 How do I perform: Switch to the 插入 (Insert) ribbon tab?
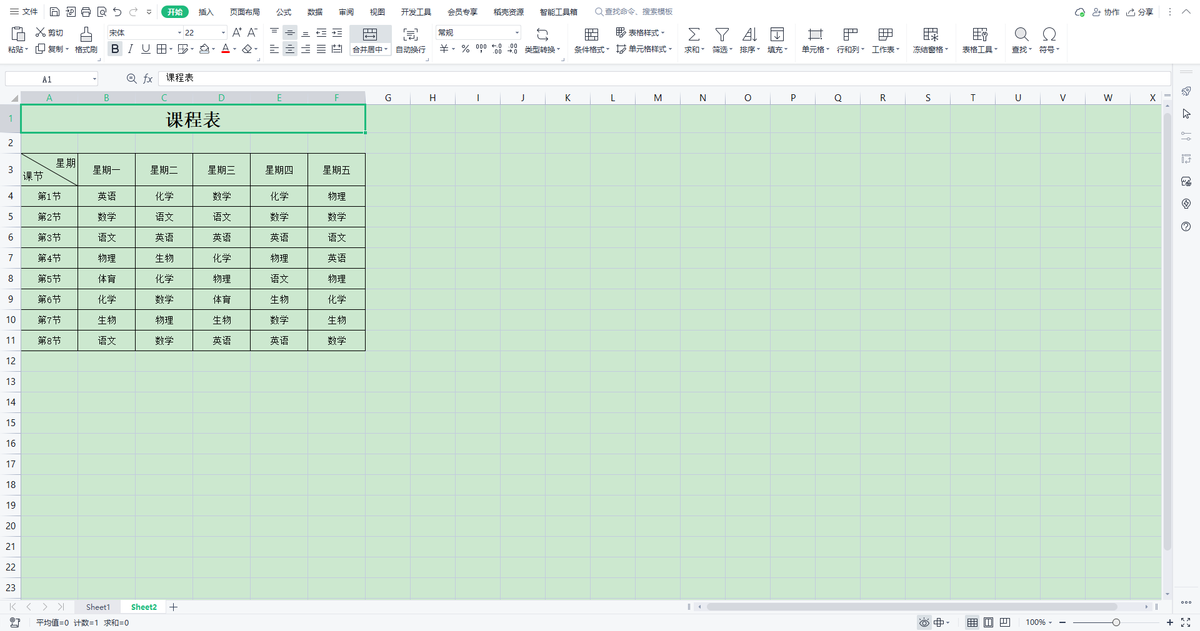[x=206, y=12]
